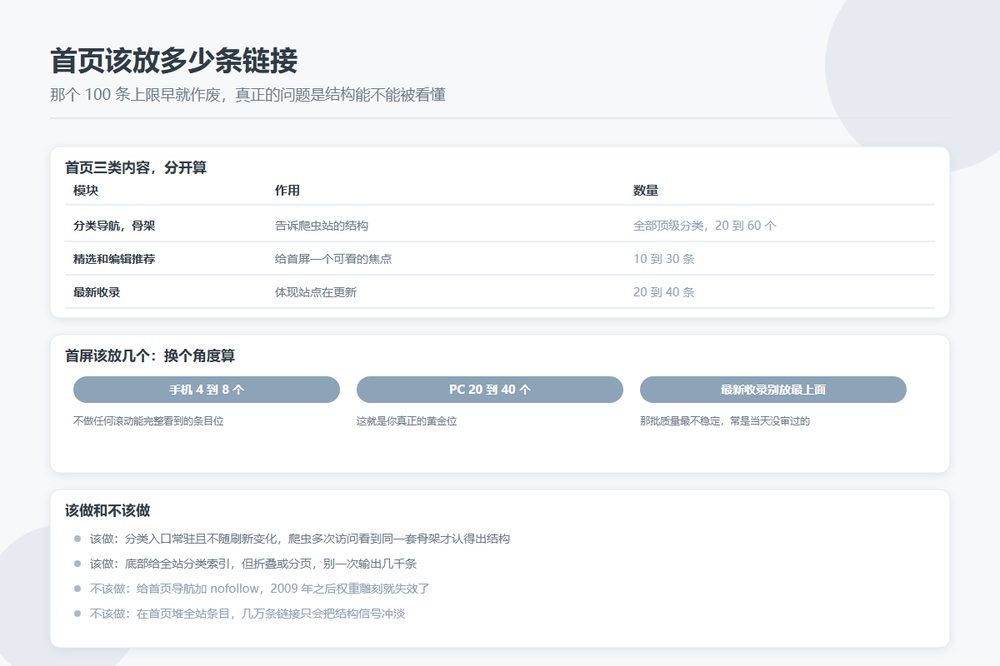Select the 分类导航，骨架 row label

pyautogui.click(x=114, y=226)
